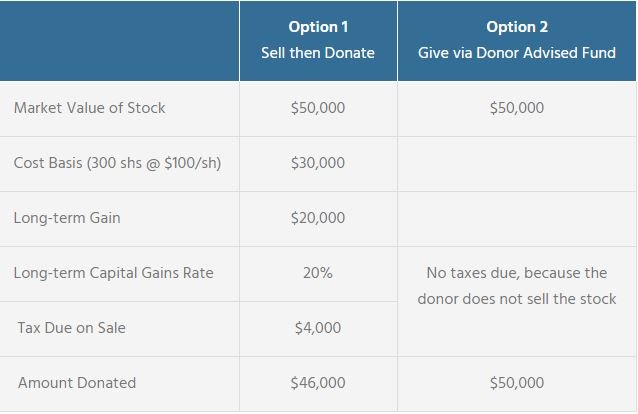
Task: Select 'Give via Donor Advised Fund' text
Action: (x=517, y=53)
